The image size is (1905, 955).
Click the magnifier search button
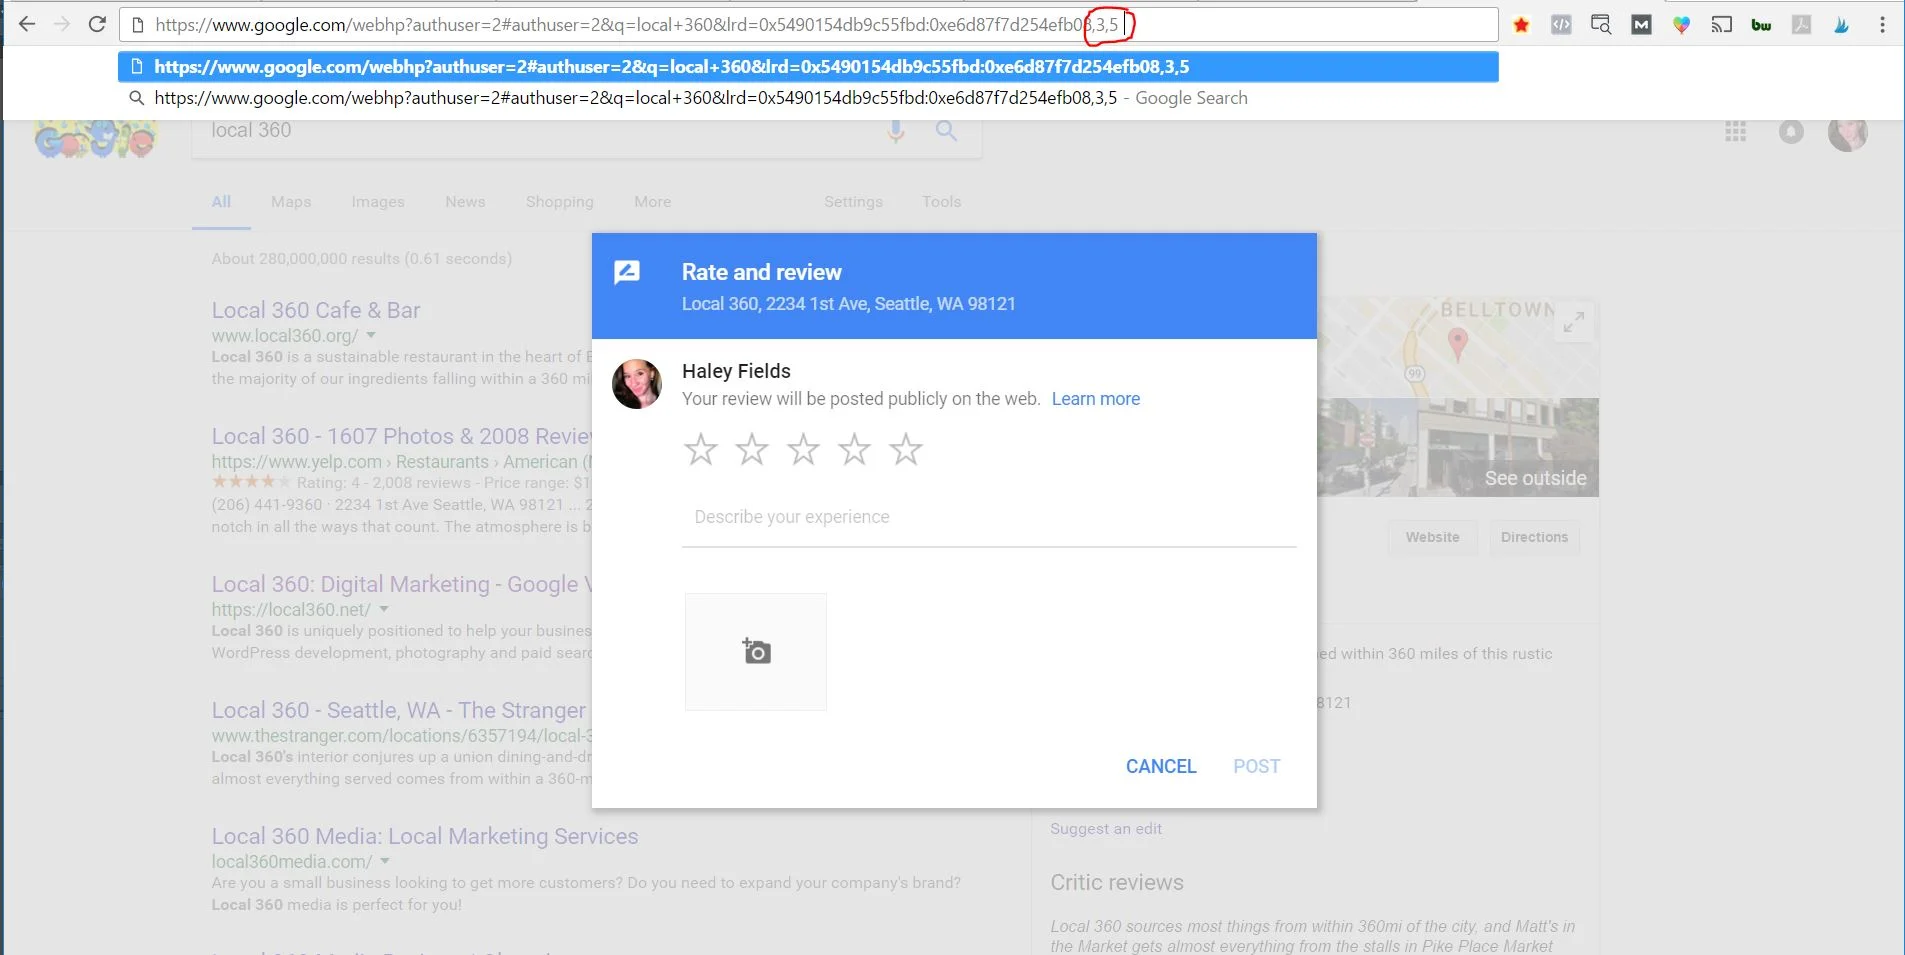(946, 130)
